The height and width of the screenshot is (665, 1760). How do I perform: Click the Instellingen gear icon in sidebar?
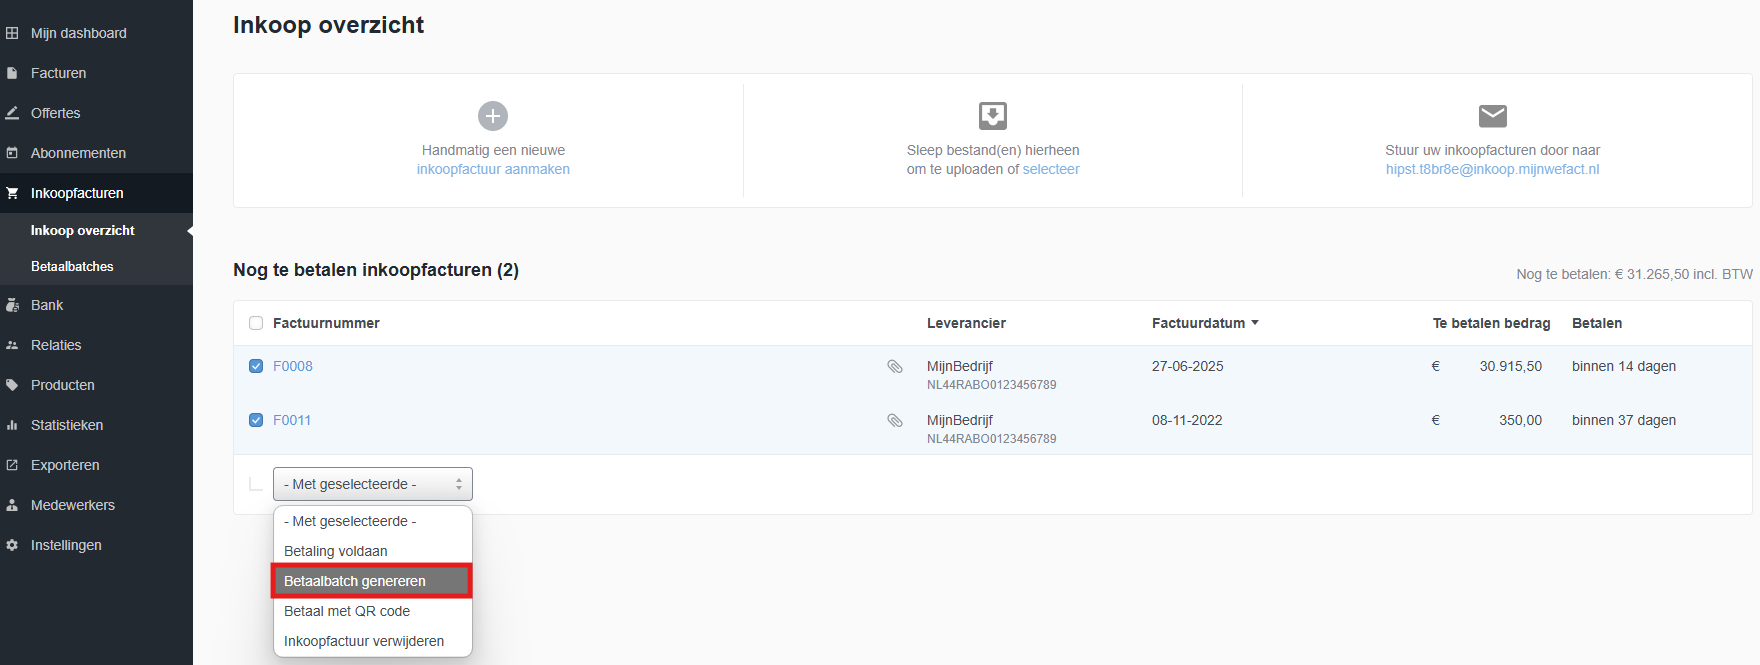(12, 545)
